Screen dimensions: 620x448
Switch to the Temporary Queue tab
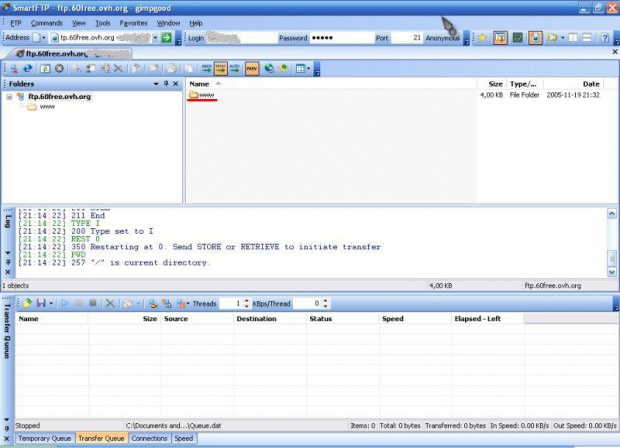pos(44,438)
